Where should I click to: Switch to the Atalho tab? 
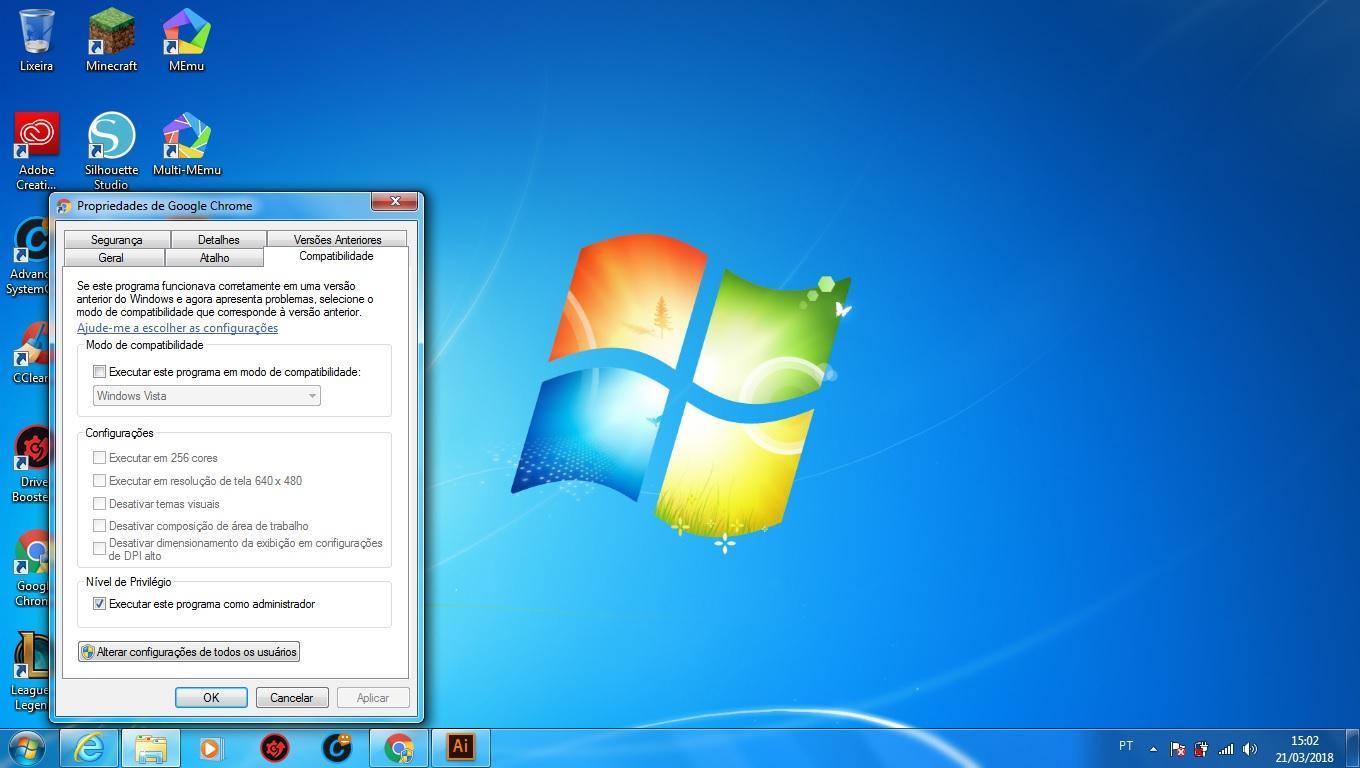(x=214, y=258)
